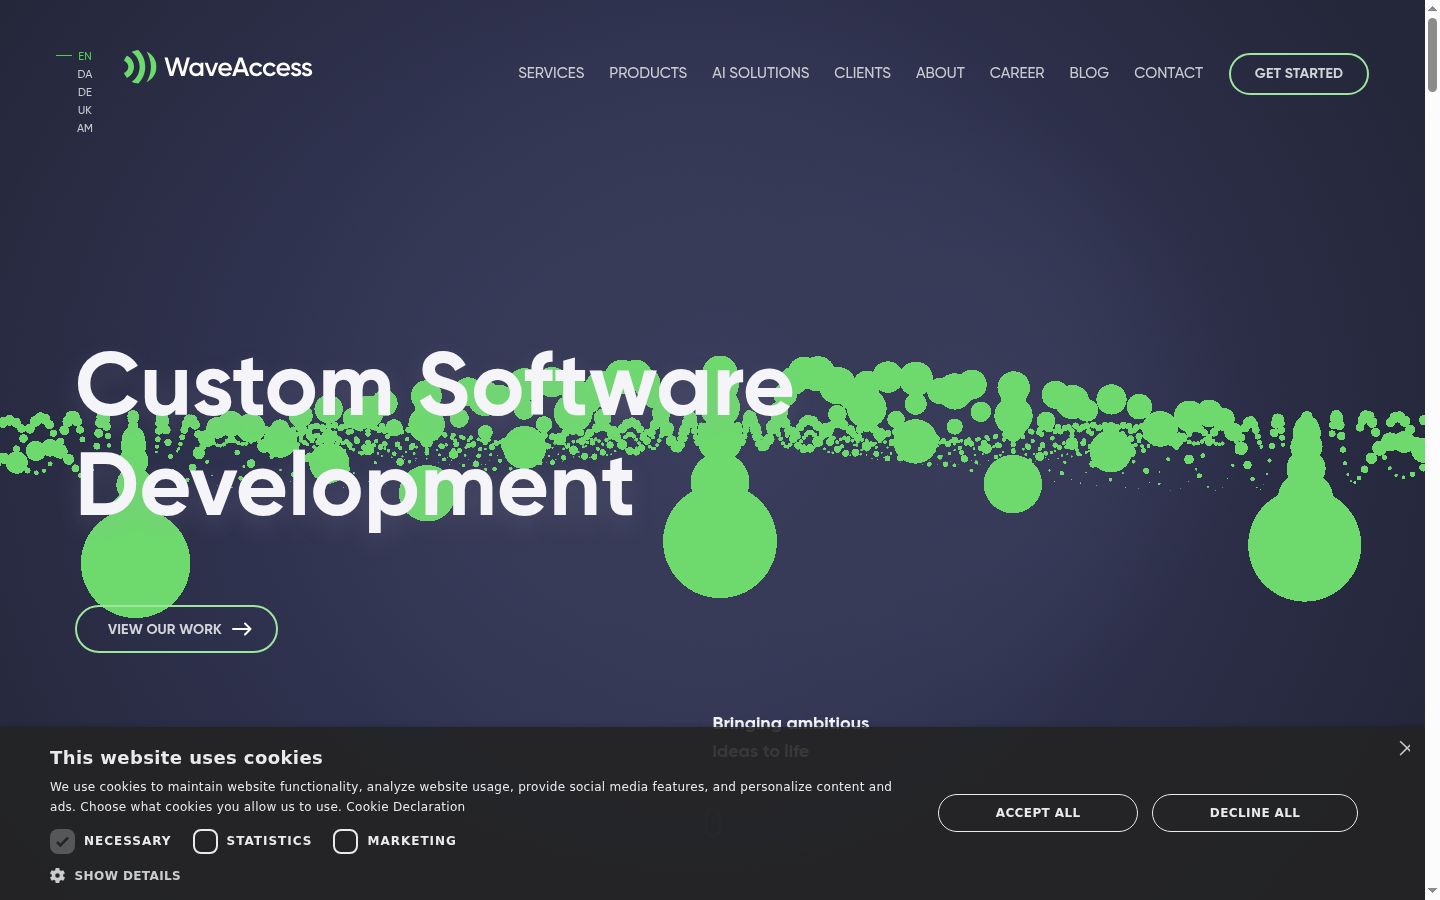The height and width of the screenshot is (900, 1440).
Task: Expand Show Details in cookie banner
Action: [x=116, y=875]
